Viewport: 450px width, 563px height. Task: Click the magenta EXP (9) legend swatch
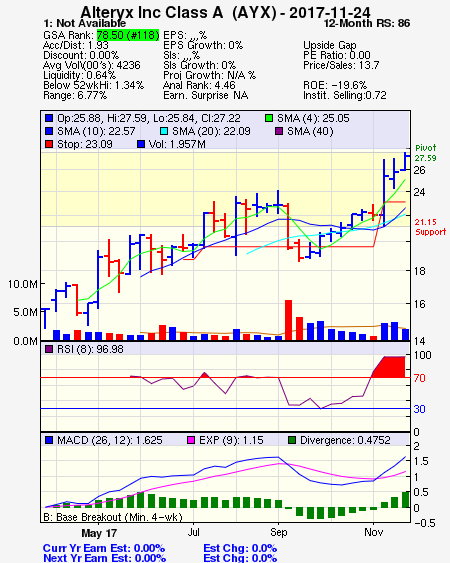[191, 440]
